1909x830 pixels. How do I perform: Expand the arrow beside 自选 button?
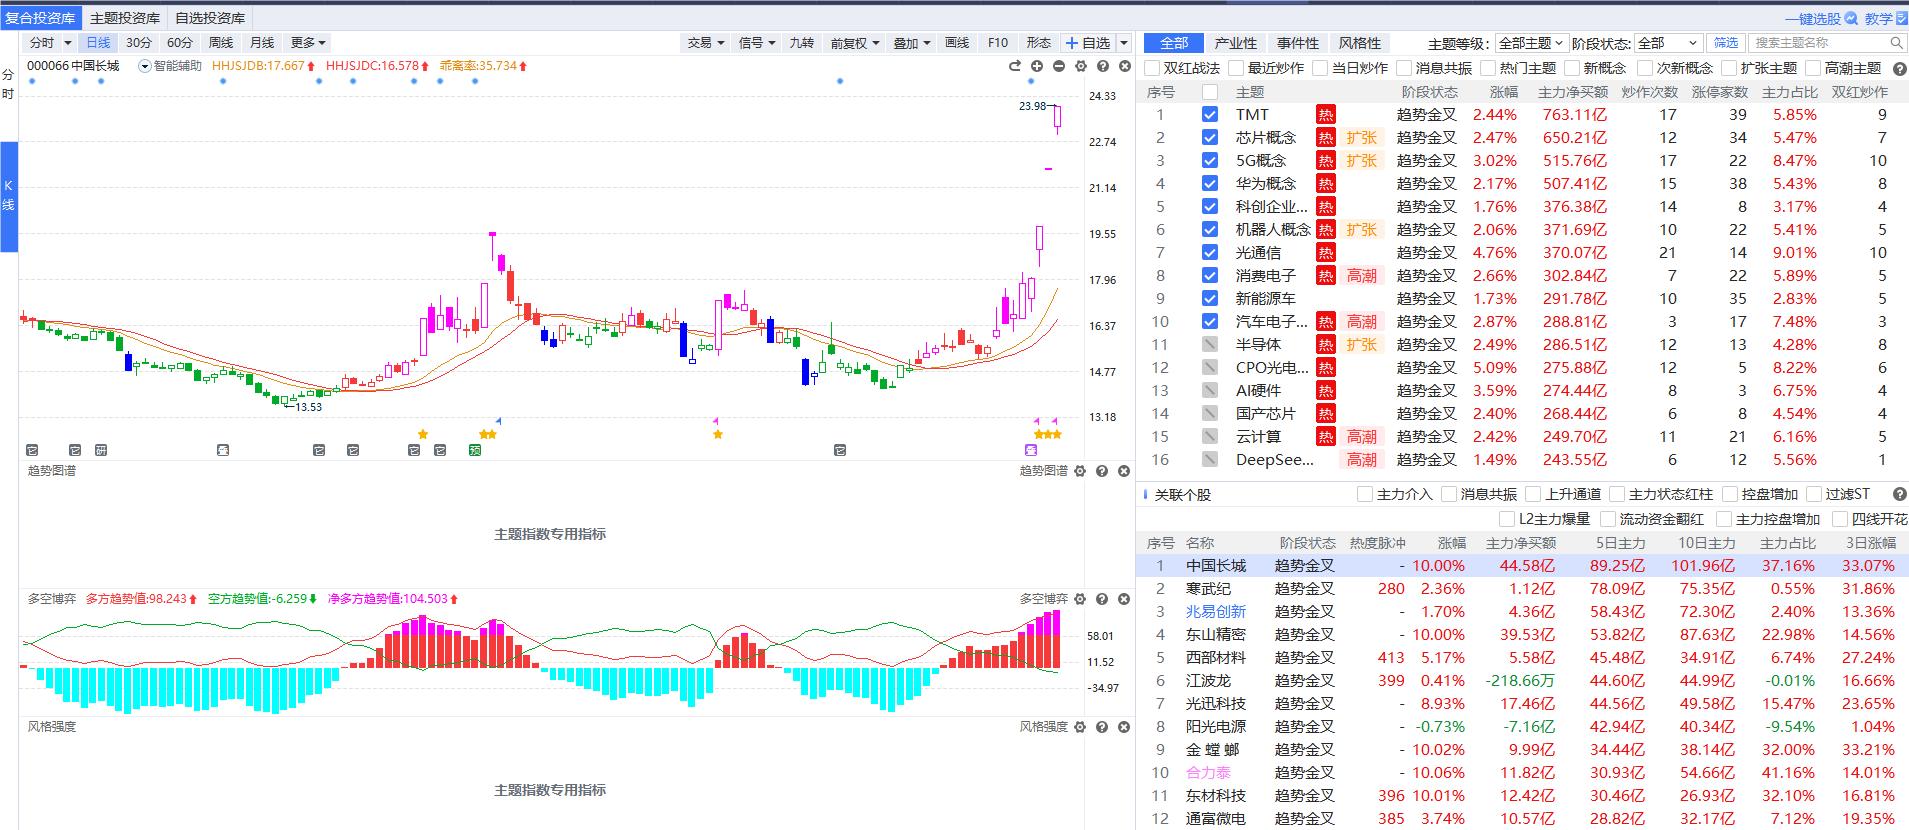point(1124,43)
